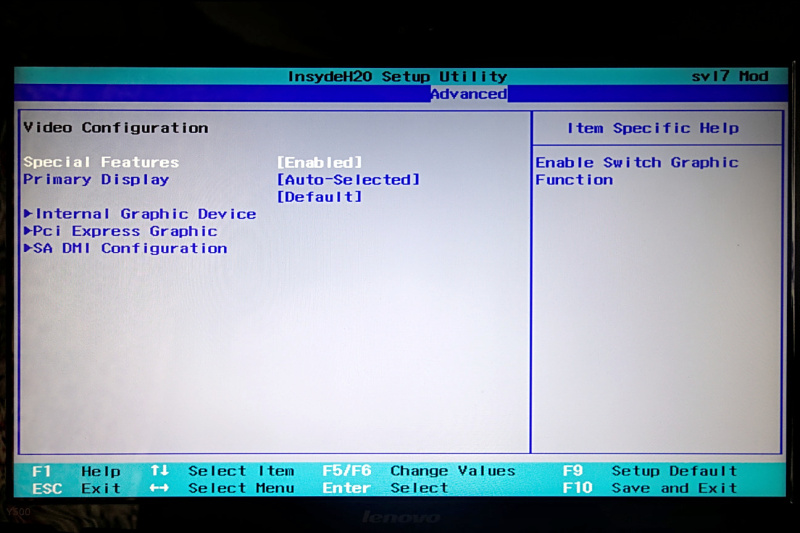800x533 pixels.
Task: Click ESC Exit in the footer
Action: pos(76,488)
